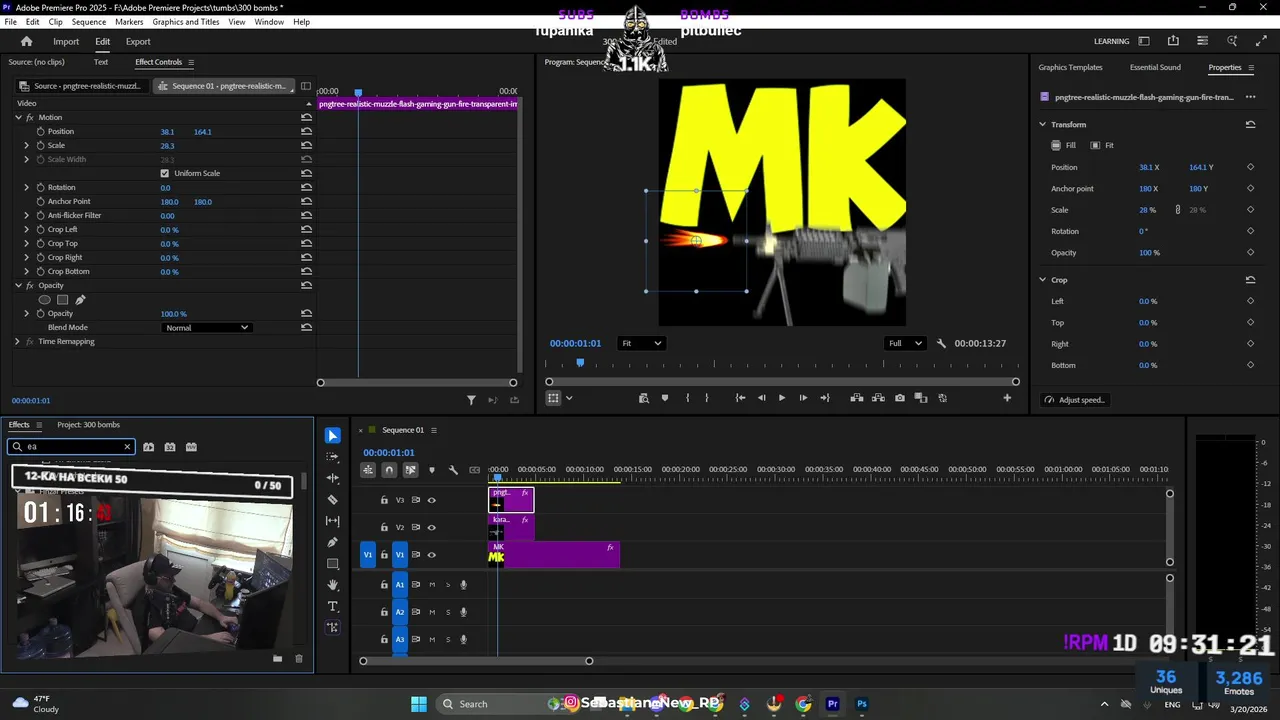The image size is (1280, 720).
Task: Open Program Monitor settings wrench
Action: (941, 343)
